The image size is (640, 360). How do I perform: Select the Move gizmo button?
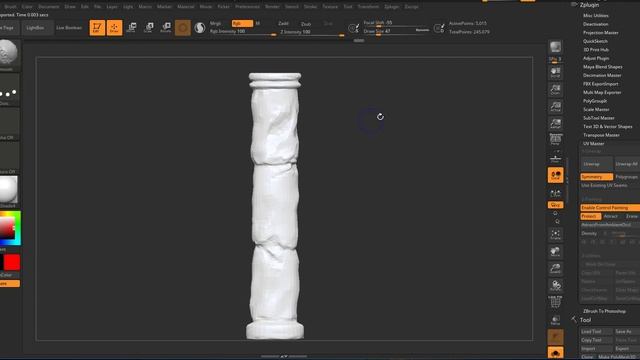131,28
